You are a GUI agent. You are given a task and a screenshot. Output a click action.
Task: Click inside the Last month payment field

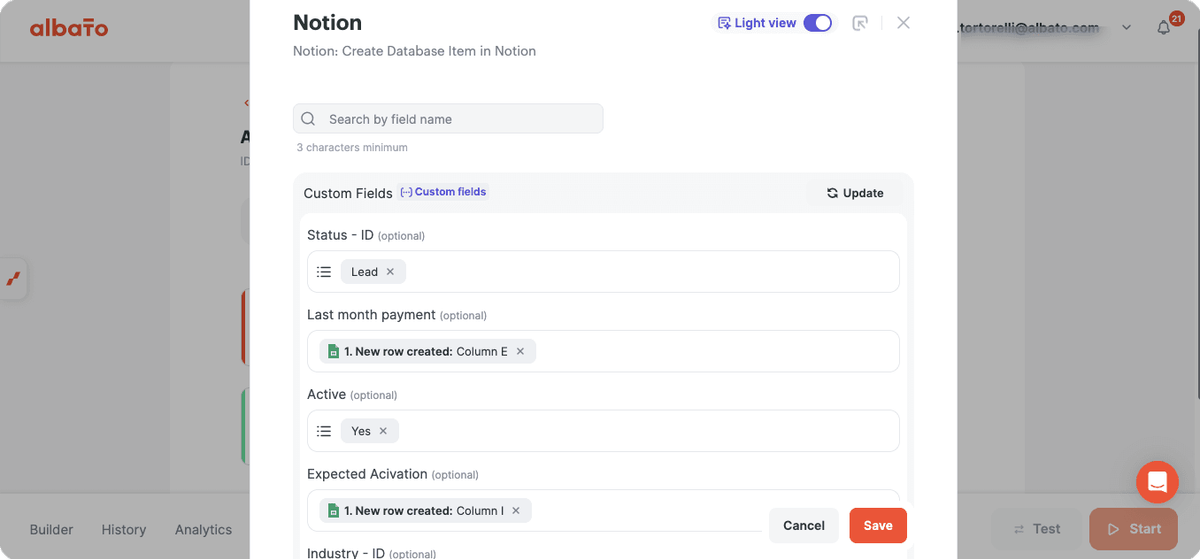coord(603,352)
